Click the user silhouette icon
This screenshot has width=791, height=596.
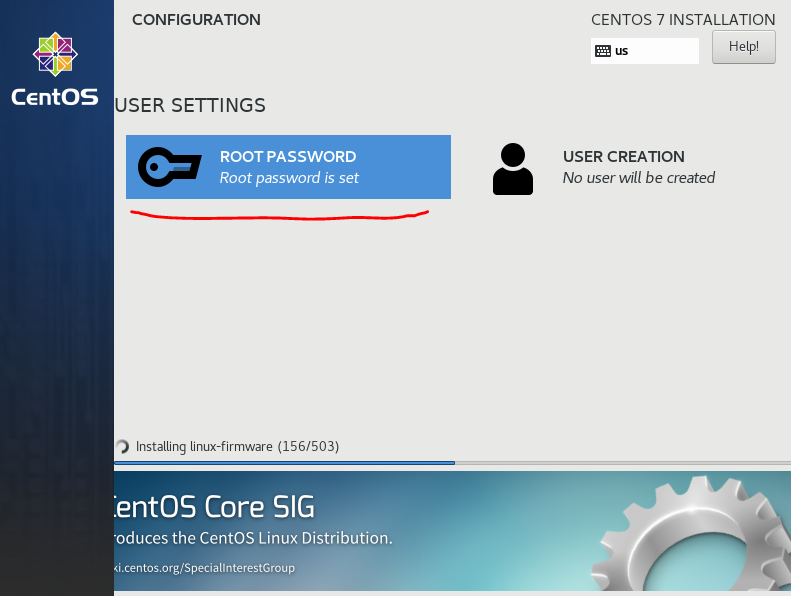pyautogui.click(x=513, y=169)
